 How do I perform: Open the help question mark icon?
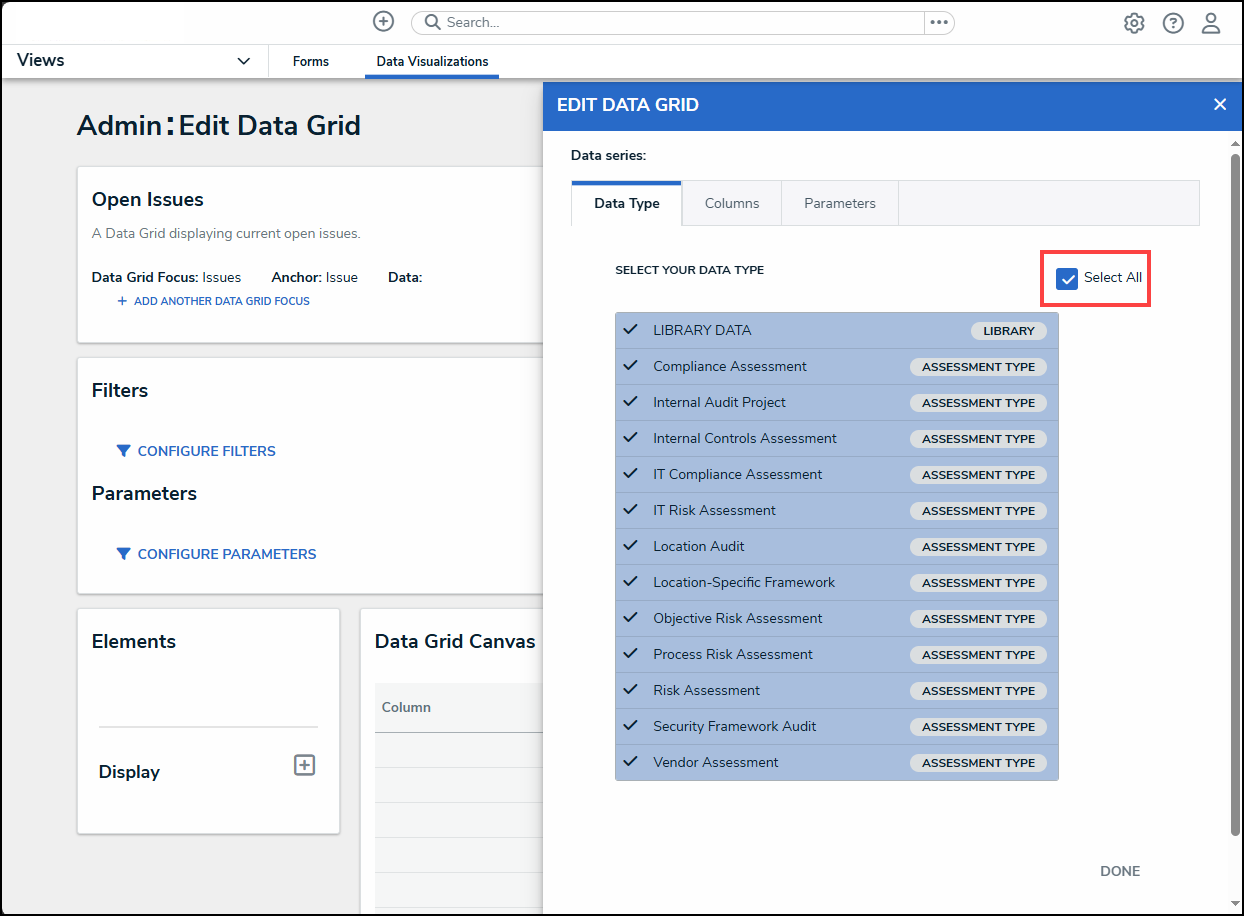pyautogui.click(x=1173, y=23)
